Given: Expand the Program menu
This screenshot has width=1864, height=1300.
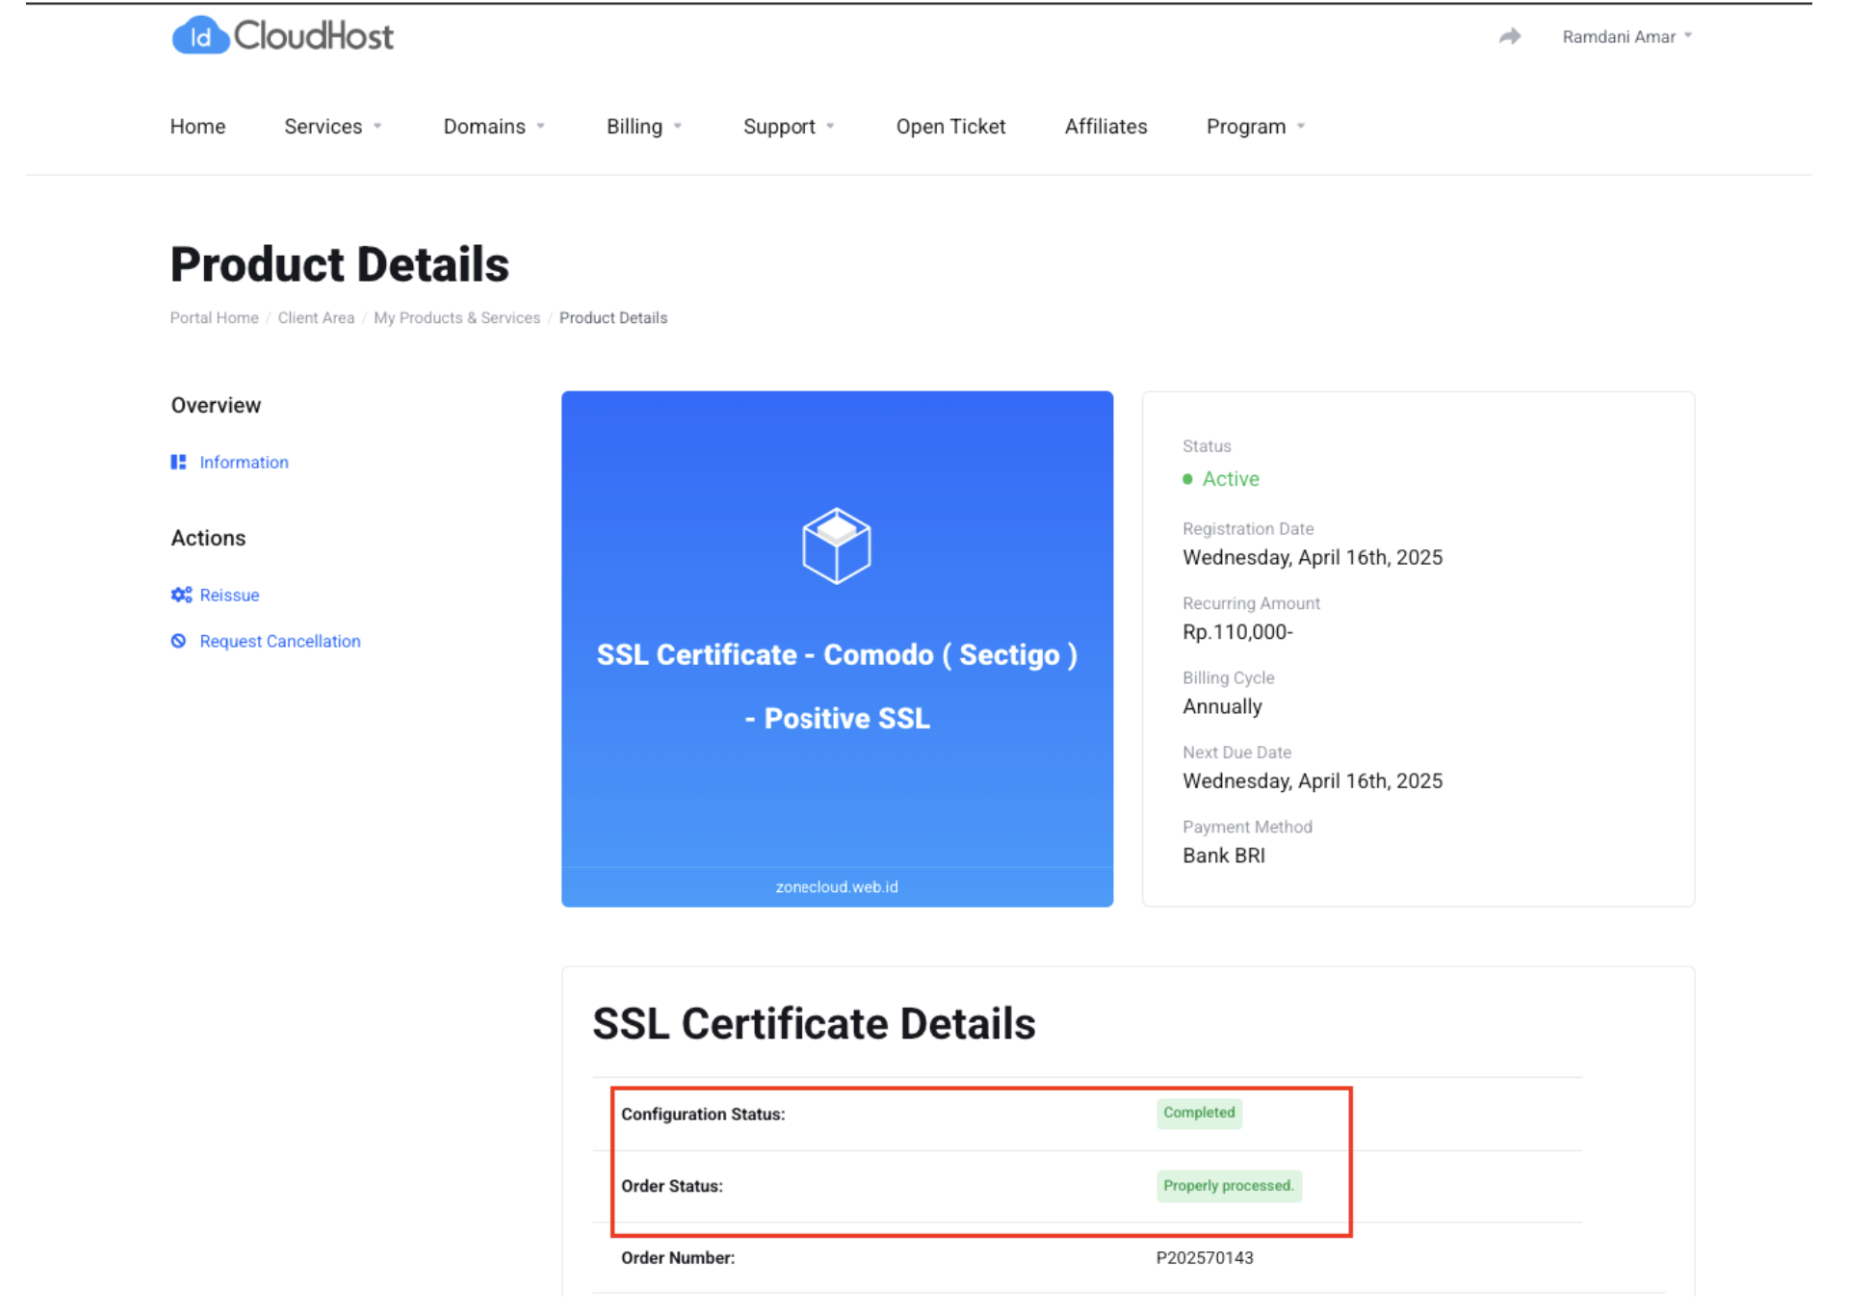Looking at the screenshot, I should (1256, 127).
